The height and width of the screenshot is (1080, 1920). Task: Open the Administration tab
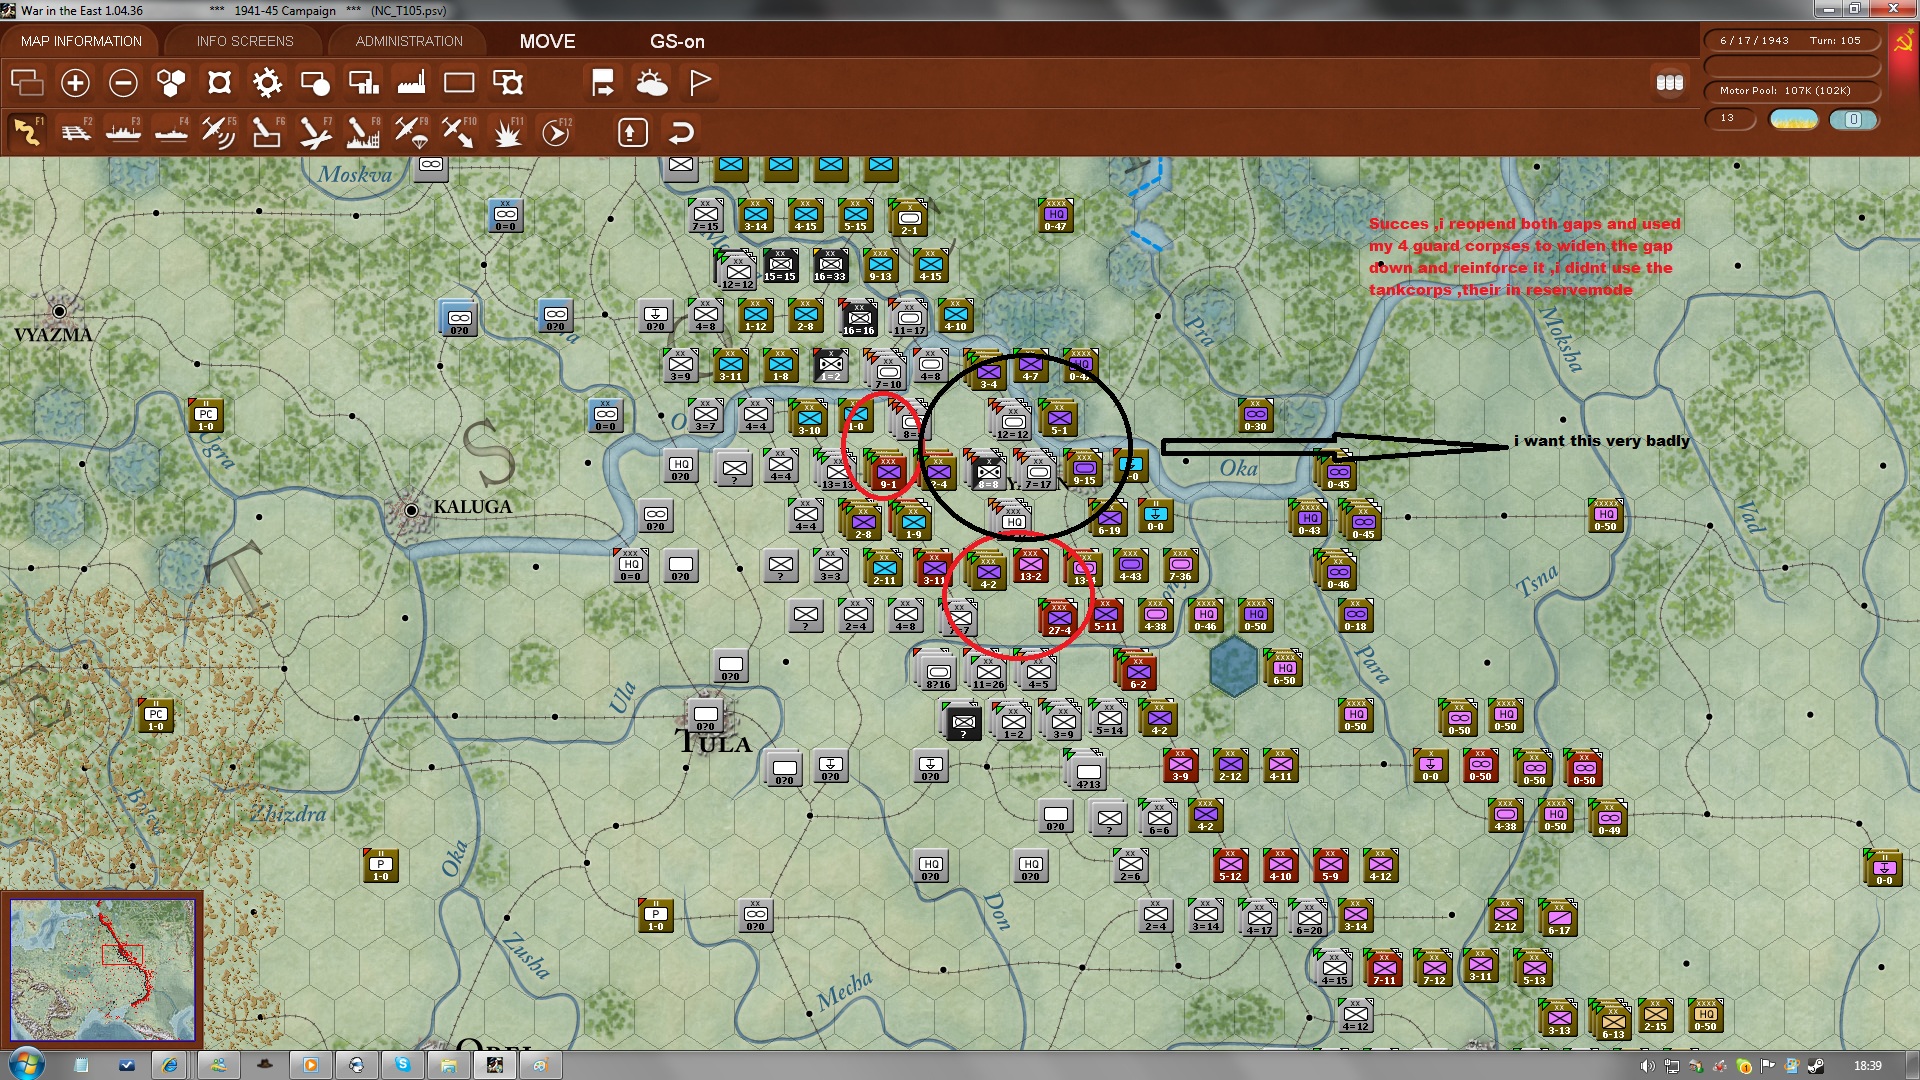[409, 41]
